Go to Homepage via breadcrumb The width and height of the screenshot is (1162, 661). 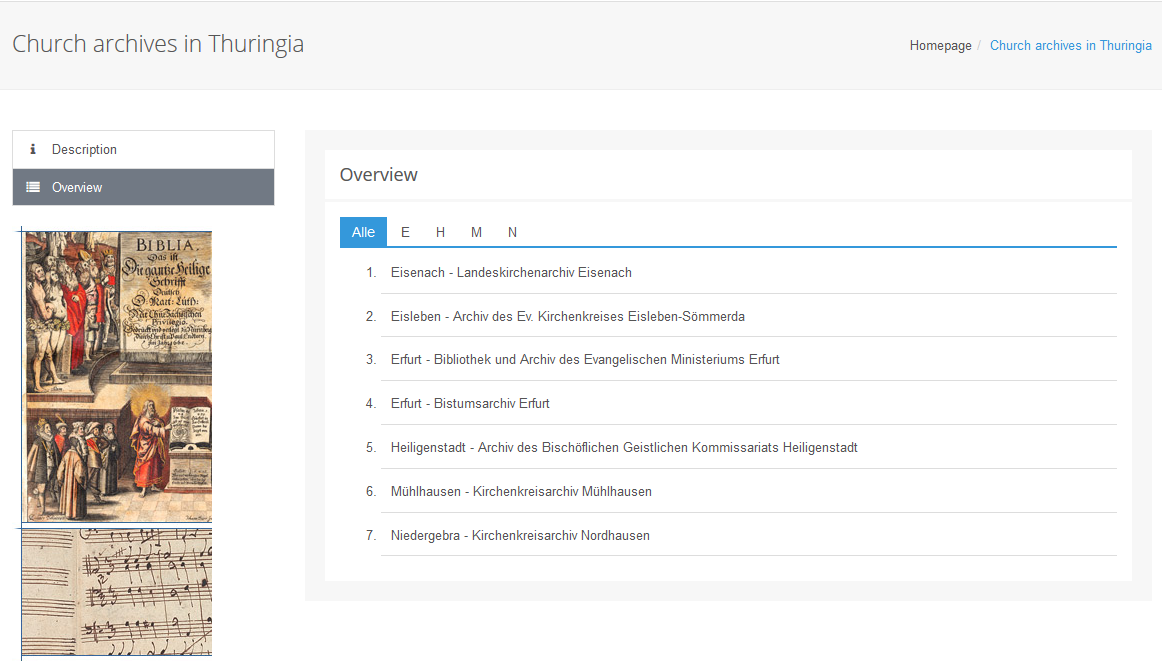tap(940, 45)
